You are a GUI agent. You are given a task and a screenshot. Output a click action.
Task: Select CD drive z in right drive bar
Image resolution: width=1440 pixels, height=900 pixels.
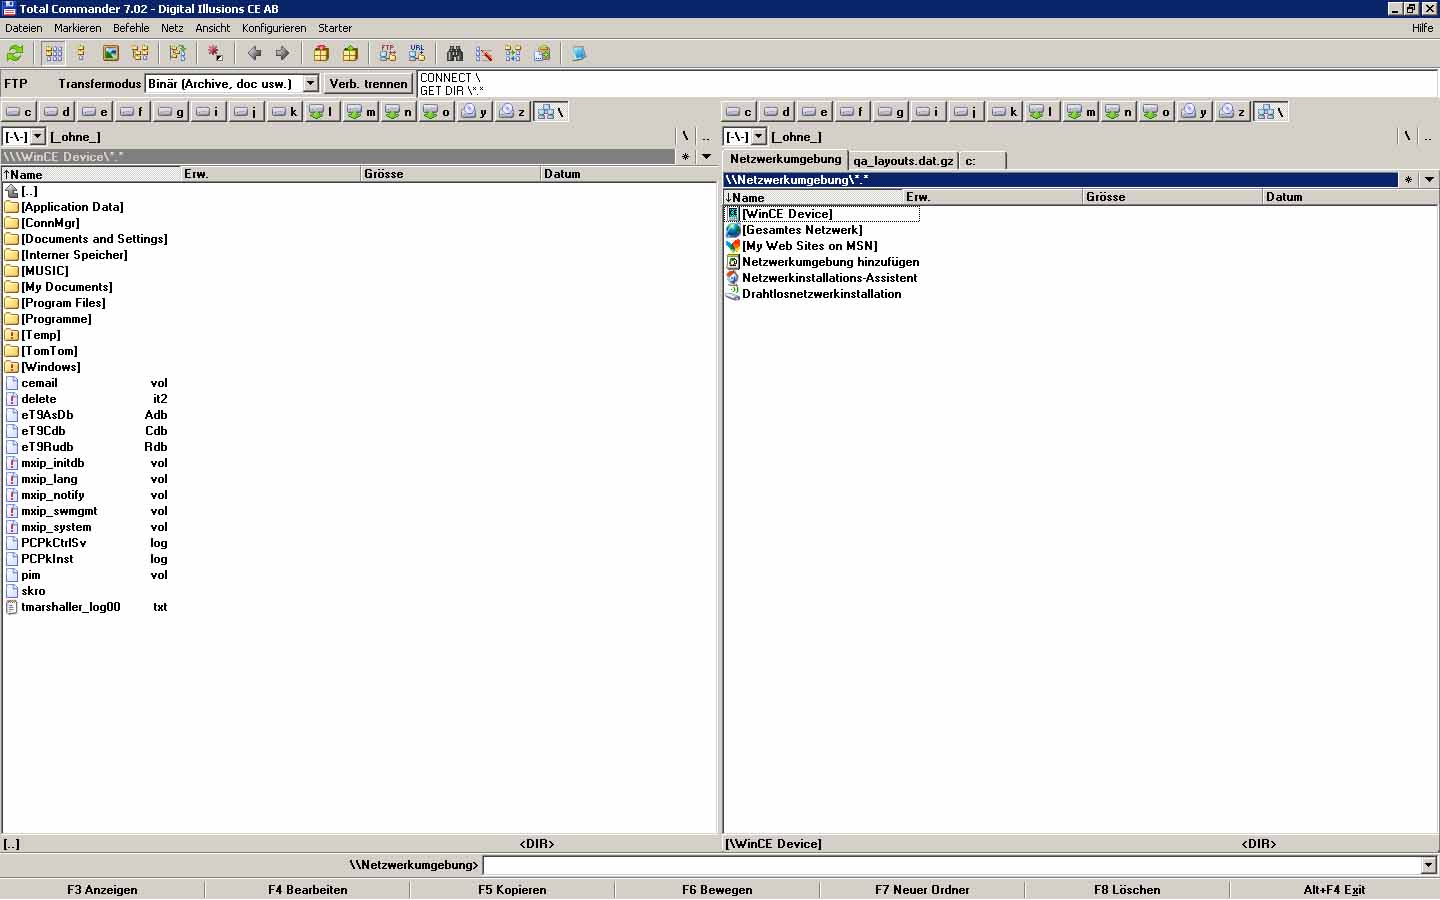click(1233, 111)
